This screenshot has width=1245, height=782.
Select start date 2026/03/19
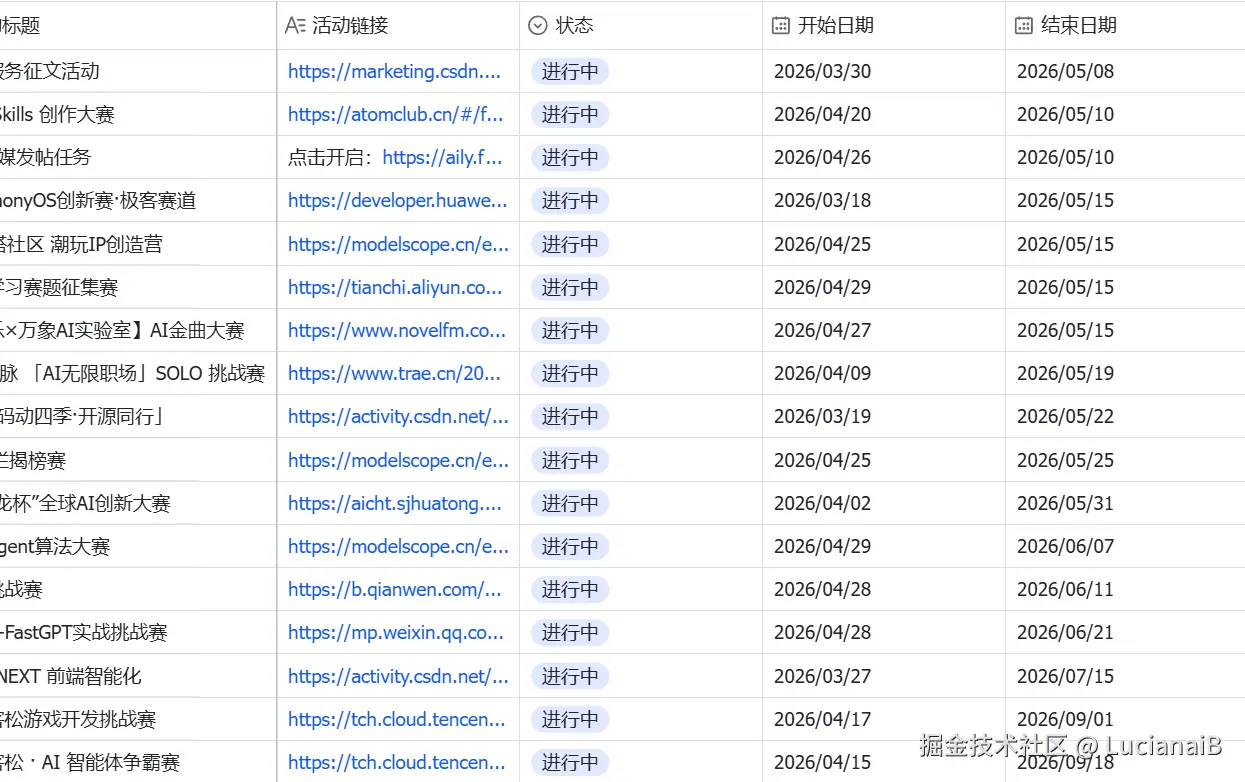coord(822,416)
